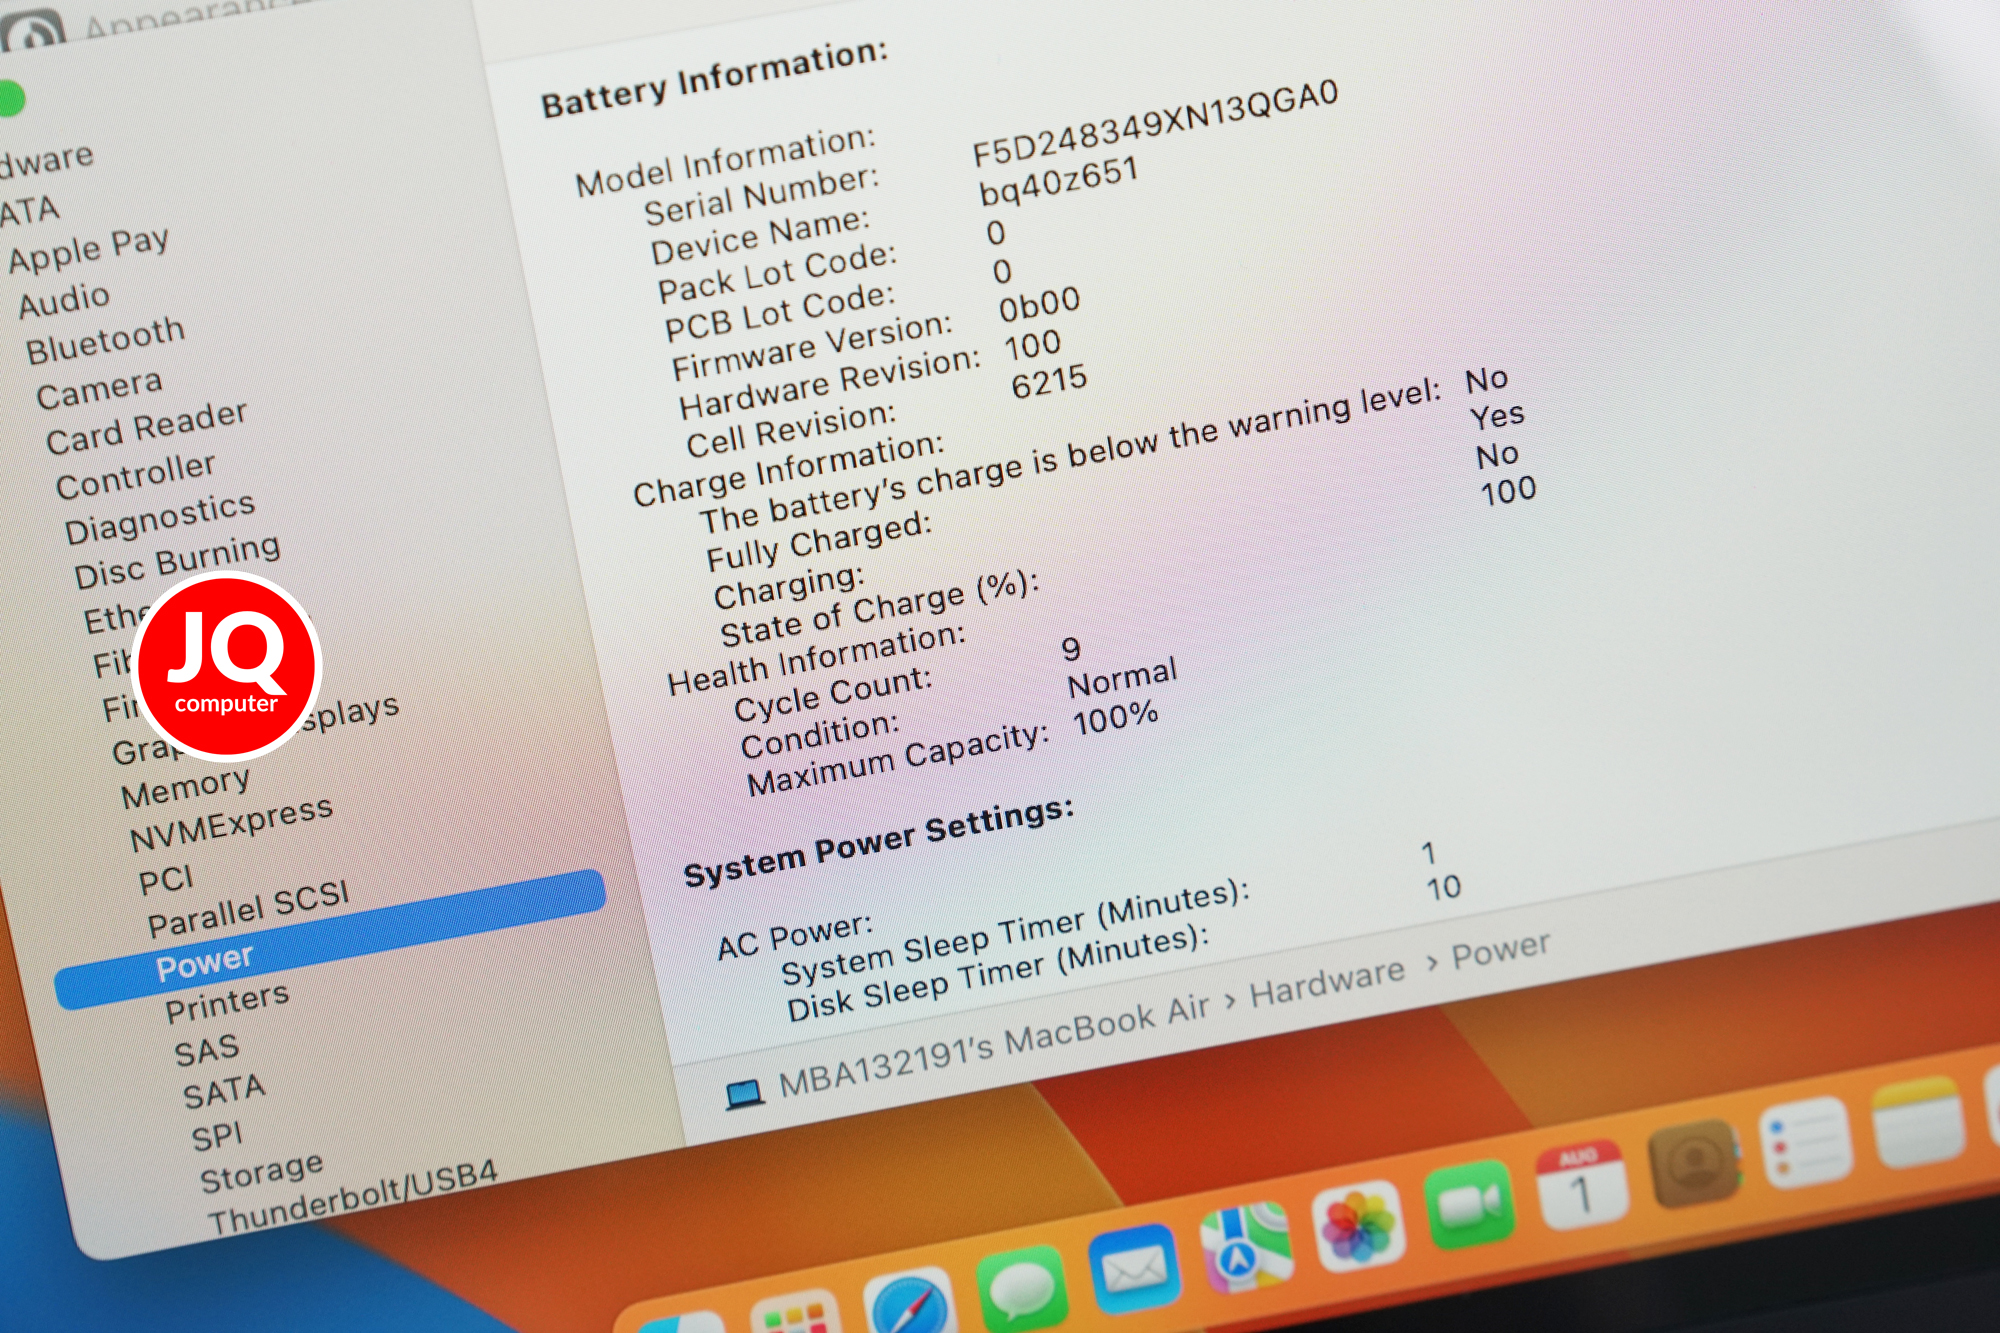Click the Pack Lot Code label
Image resolution: width=2000 pixels, height=1333 pixels.
(776, 273)
